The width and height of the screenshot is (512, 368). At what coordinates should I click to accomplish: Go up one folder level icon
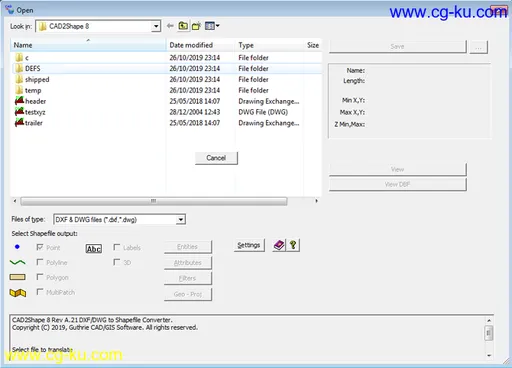[x=183, y=26]
